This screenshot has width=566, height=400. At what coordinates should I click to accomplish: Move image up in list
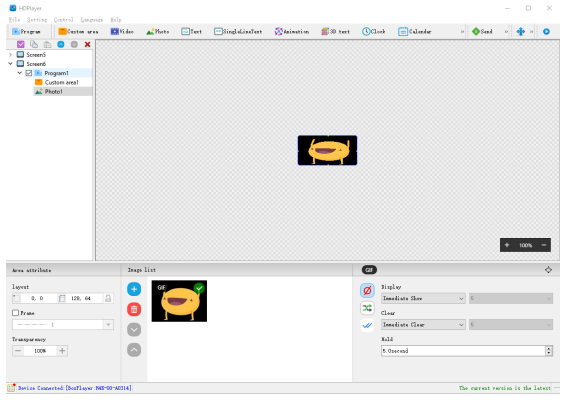point(134,350)
